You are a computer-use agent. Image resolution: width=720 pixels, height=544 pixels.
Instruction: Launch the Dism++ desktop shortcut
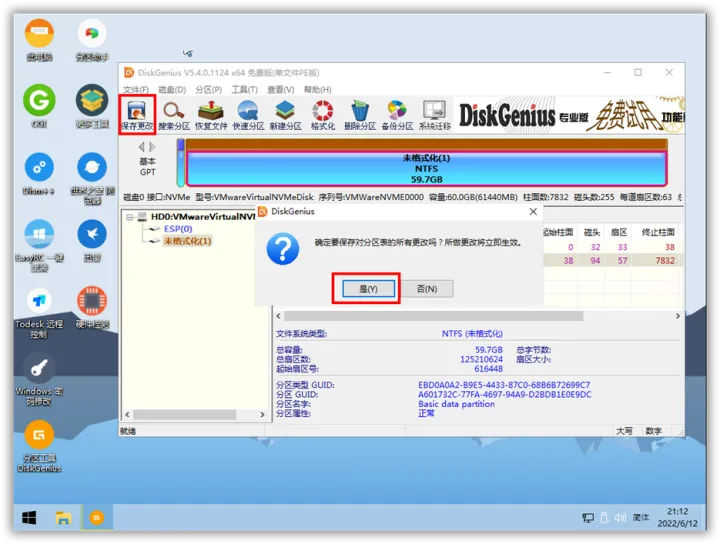click(39, 174)
